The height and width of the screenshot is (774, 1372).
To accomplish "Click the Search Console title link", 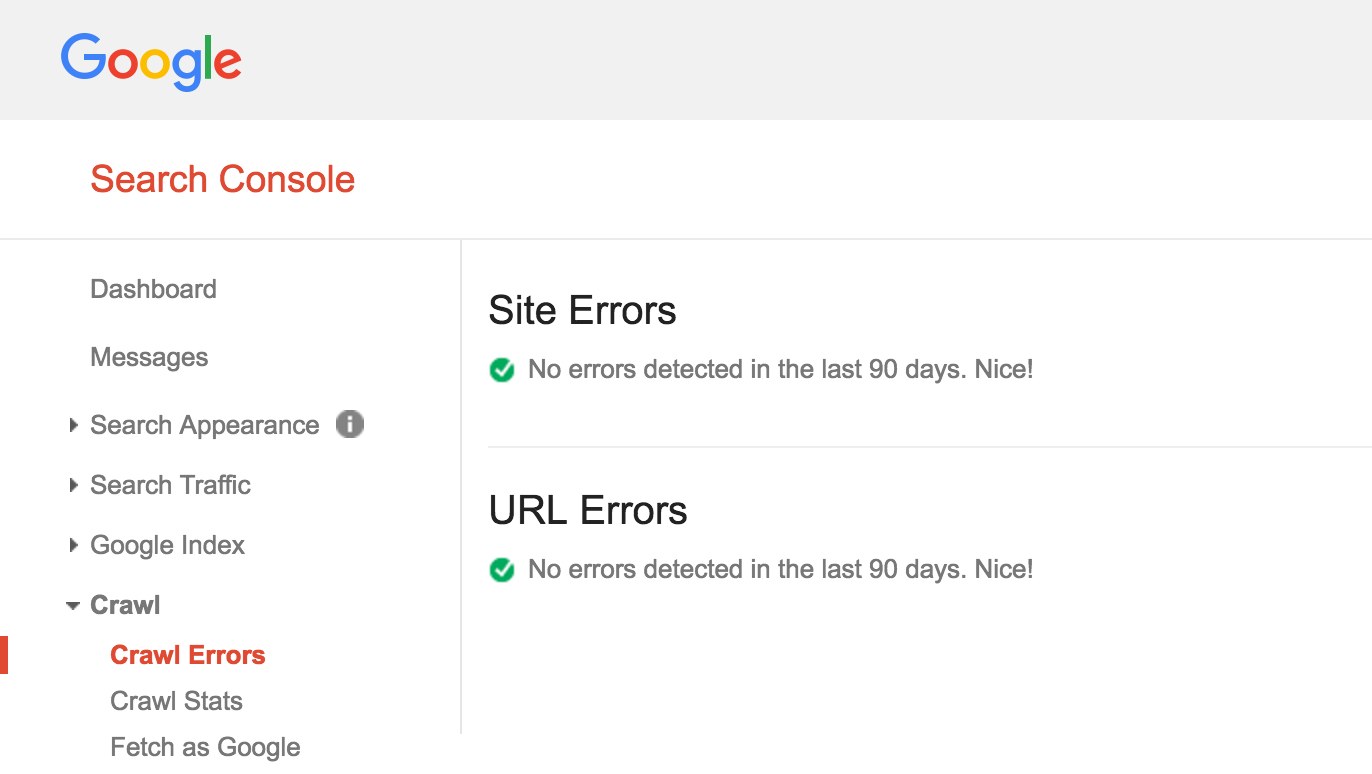I will [222, 180].
